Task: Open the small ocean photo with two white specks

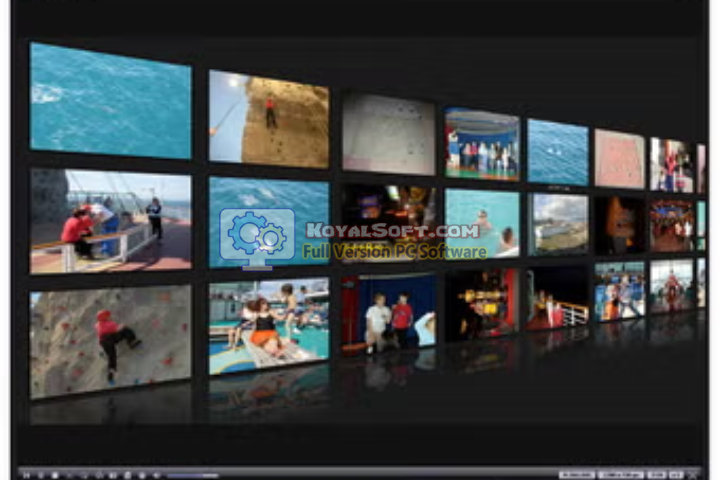Action: (558, 152)
